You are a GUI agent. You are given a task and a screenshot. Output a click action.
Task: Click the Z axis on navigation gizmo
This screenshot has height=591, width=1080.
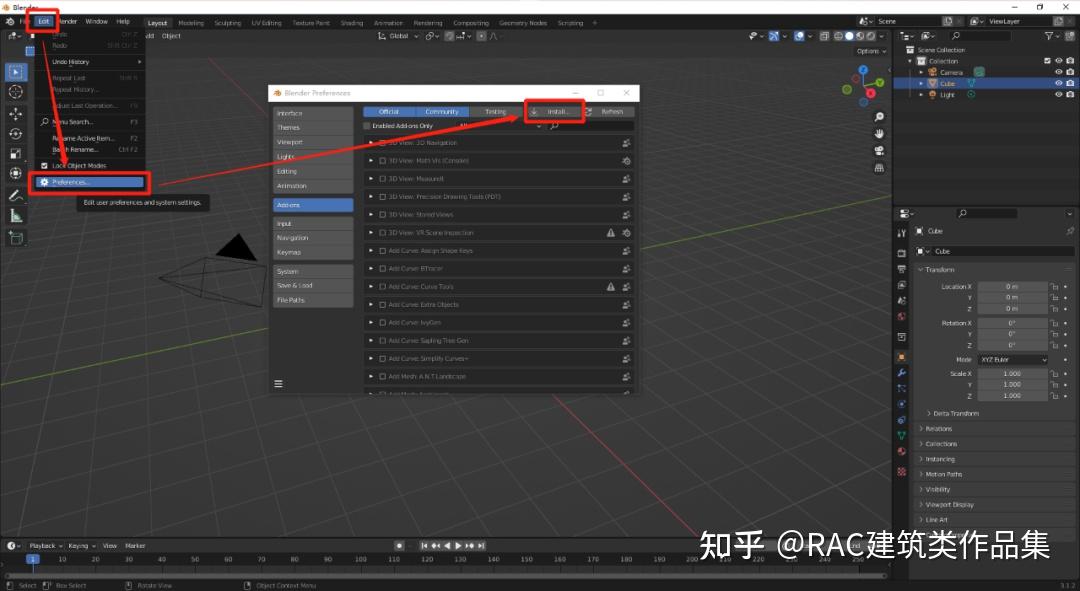pos(864,70)
